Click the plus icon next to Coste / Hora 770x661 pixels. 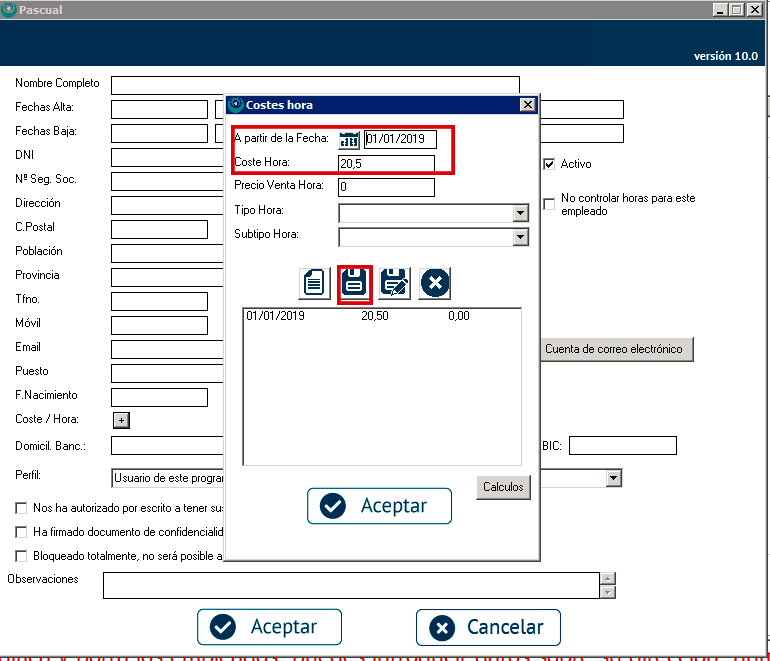click(x=121, y=421)
